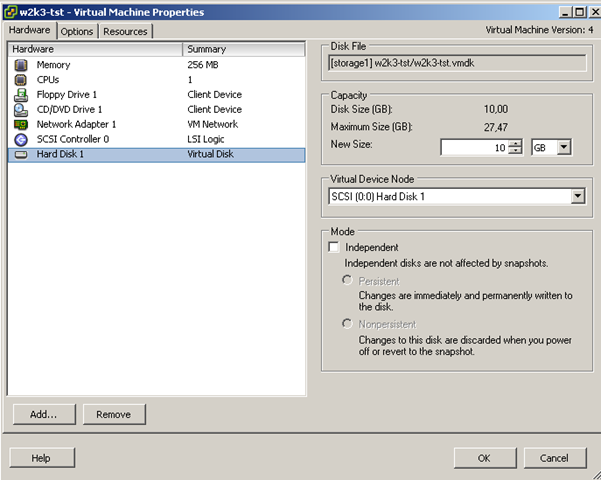Choose the Nonpersistent radio button

[348, 324]
